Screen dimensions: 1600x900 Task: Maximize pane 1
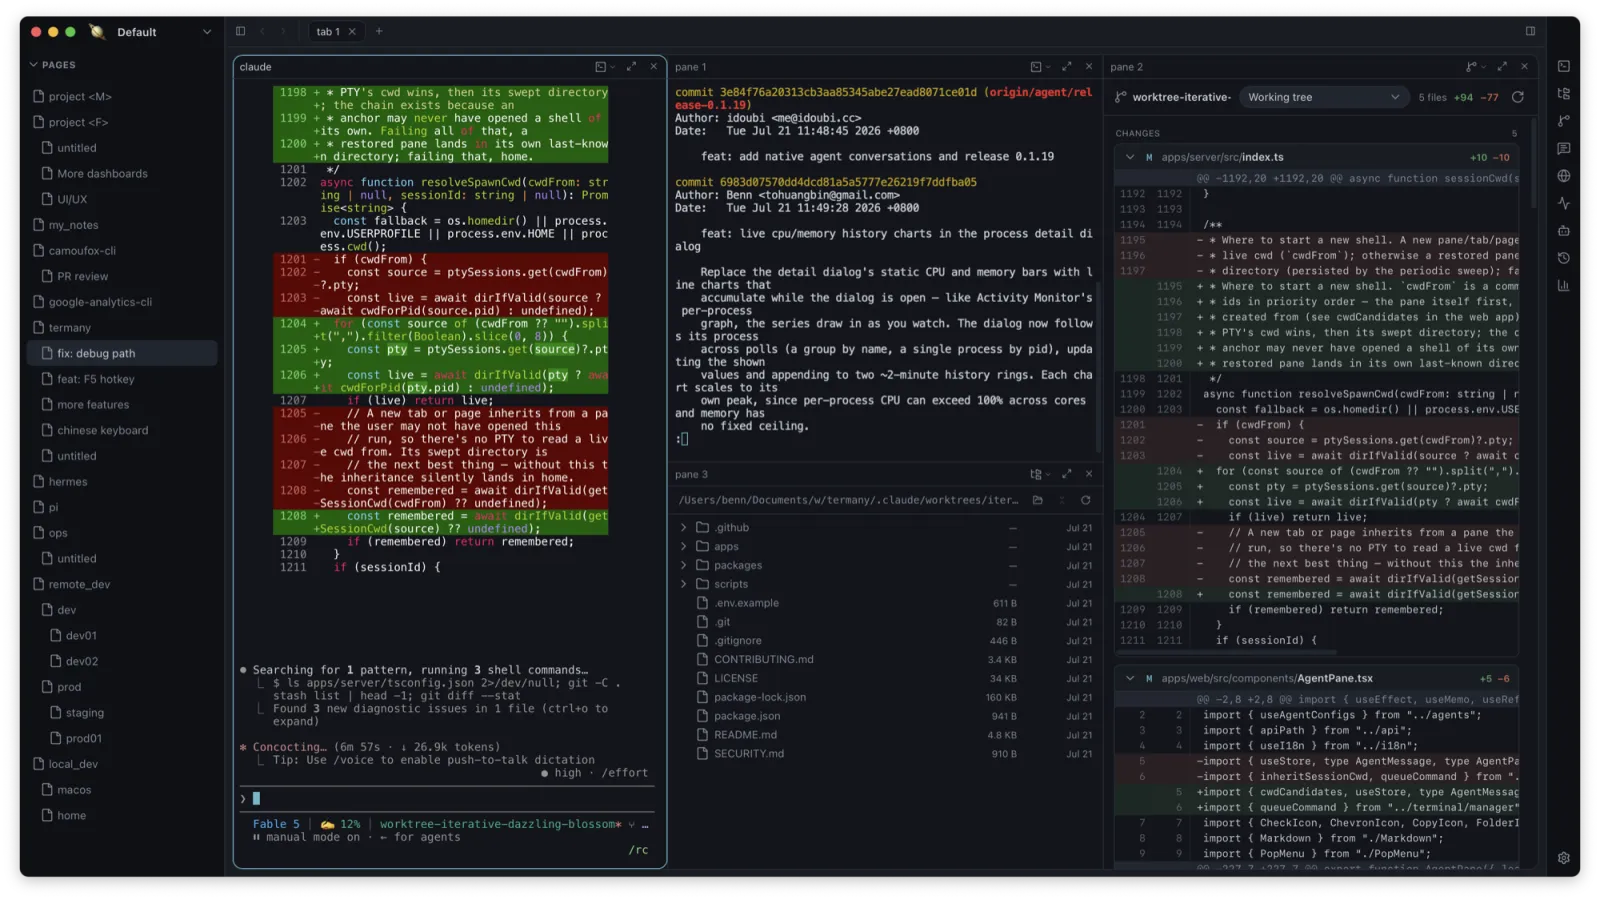[x=1066, y=67]
